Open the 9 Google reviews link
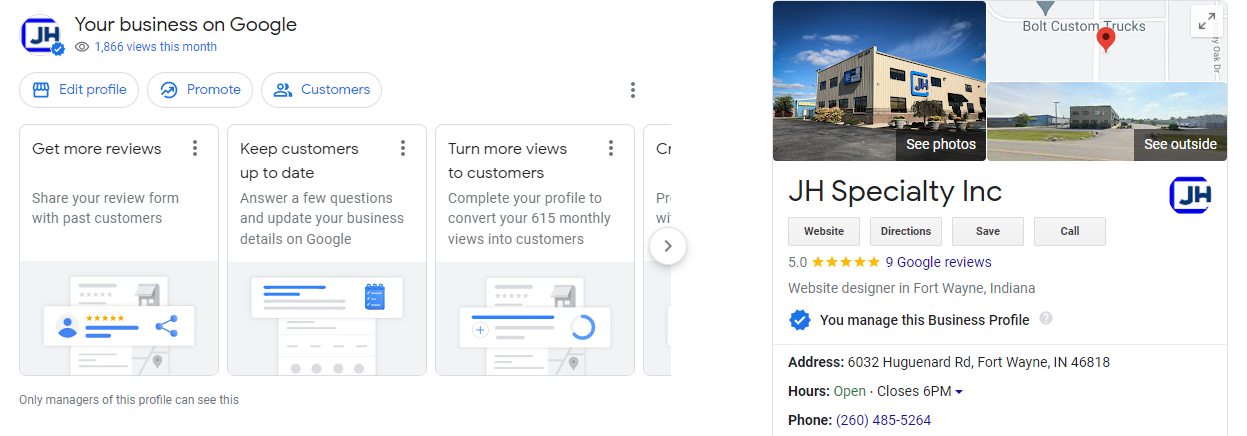This screenshot has height=436, width=1247. (x=938, y=262)
